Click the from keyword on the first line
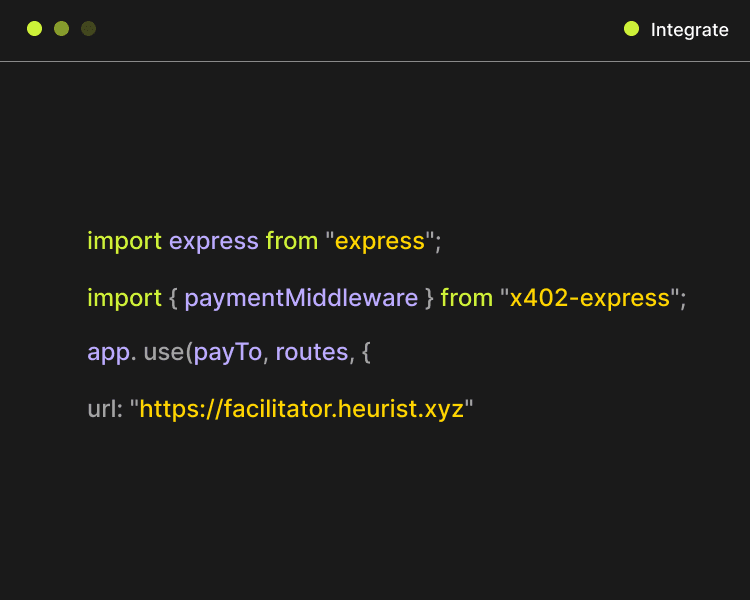This screenshot has width=750, height=600. [x=292, y=241]
